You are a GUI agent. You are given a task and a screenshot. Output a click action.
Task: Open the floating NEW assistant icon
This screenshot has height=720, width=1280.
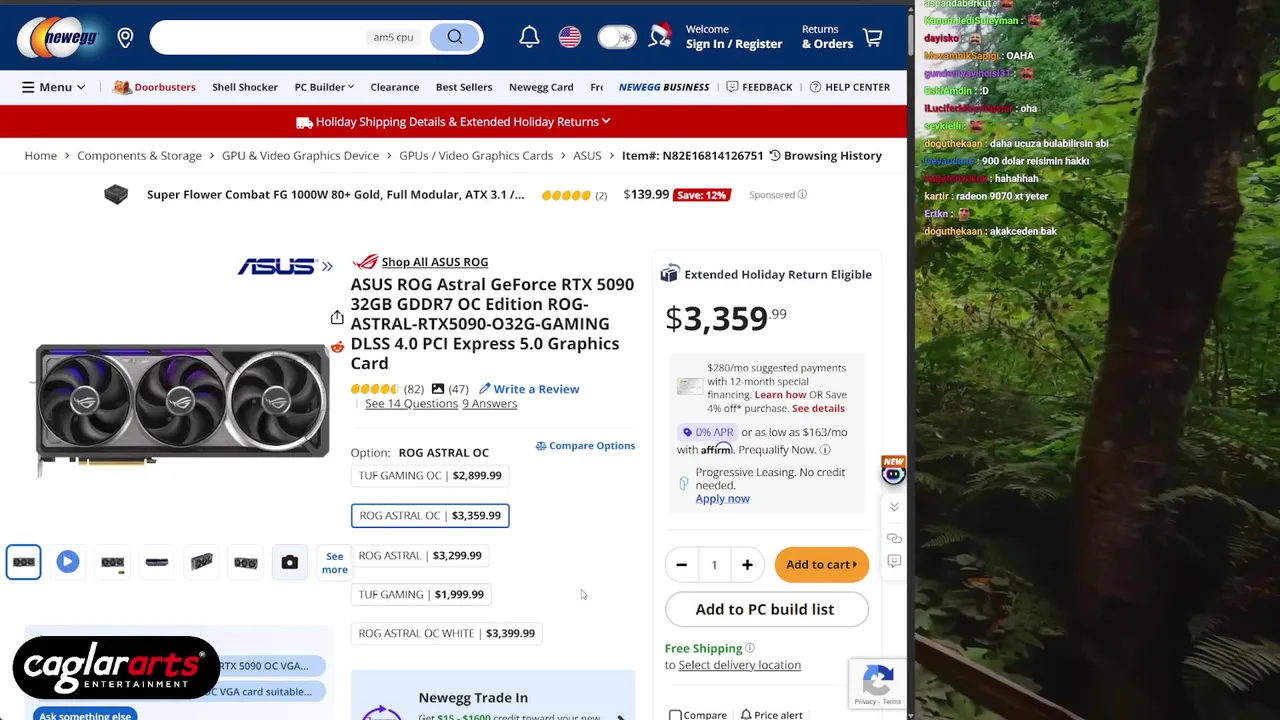pyautogui.click(x=893, y=471)
